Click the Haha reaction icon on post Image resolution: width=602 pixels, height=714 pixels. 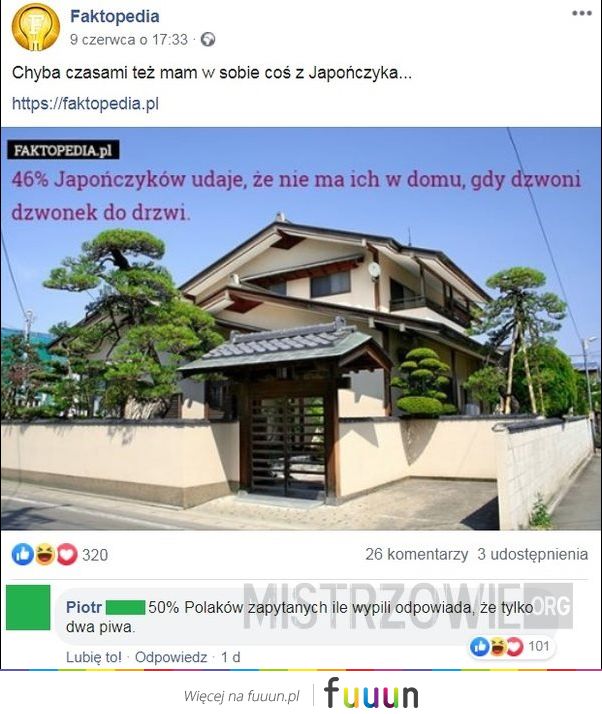pyautogui.click(x=45, y=554)
